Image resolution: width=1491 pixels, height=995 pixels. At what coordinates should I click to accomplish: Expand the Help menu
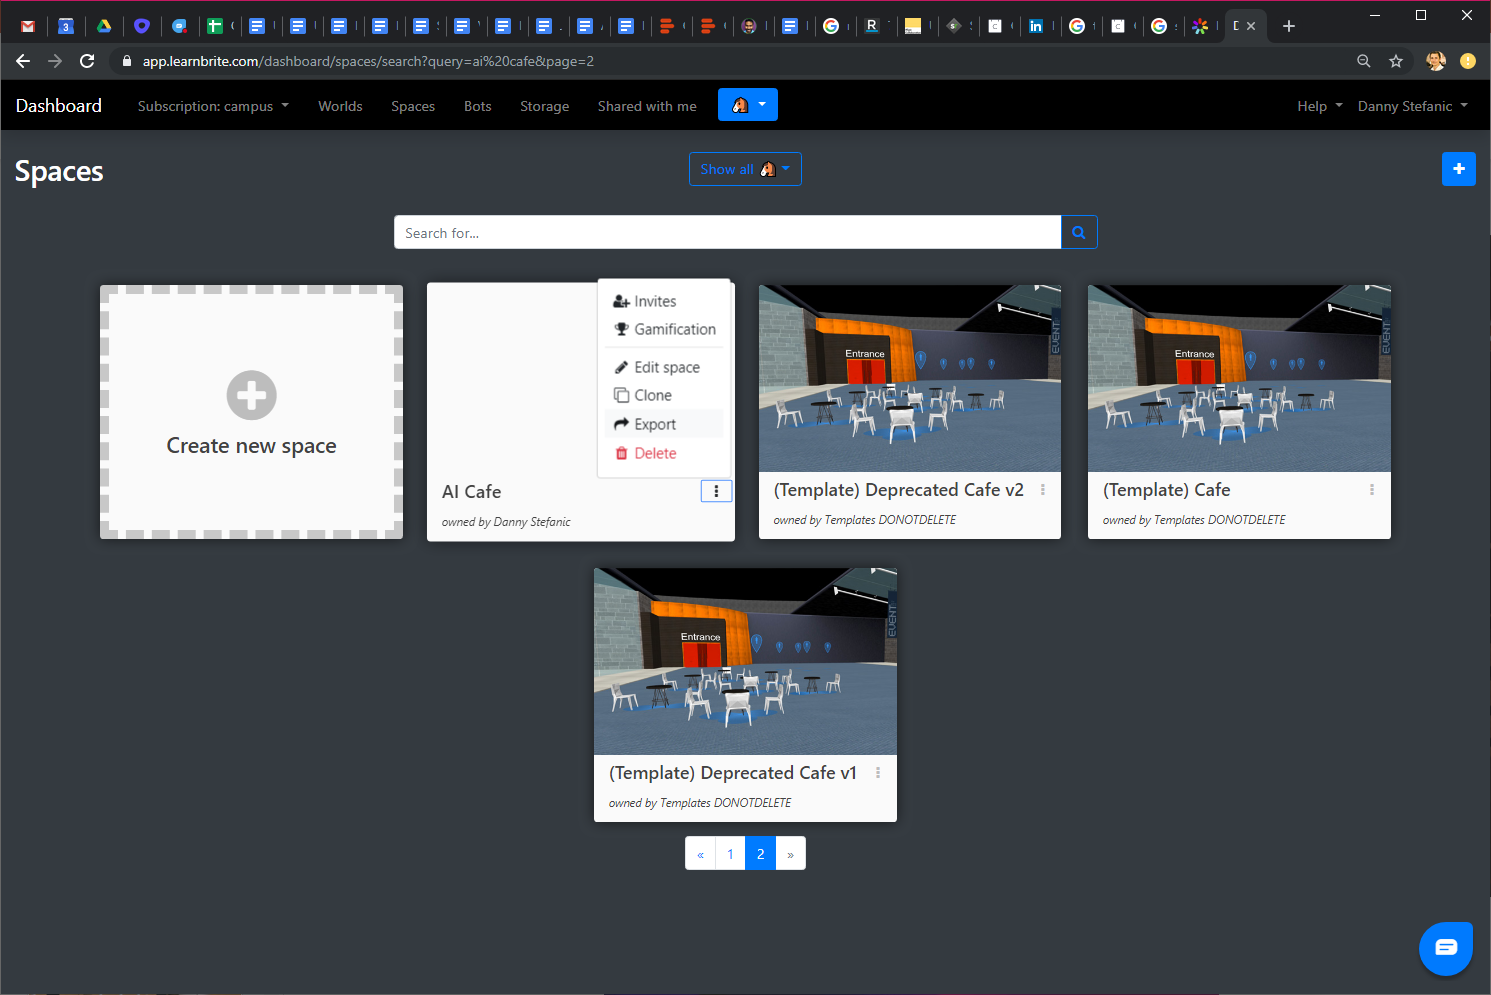coord(1320,106)
